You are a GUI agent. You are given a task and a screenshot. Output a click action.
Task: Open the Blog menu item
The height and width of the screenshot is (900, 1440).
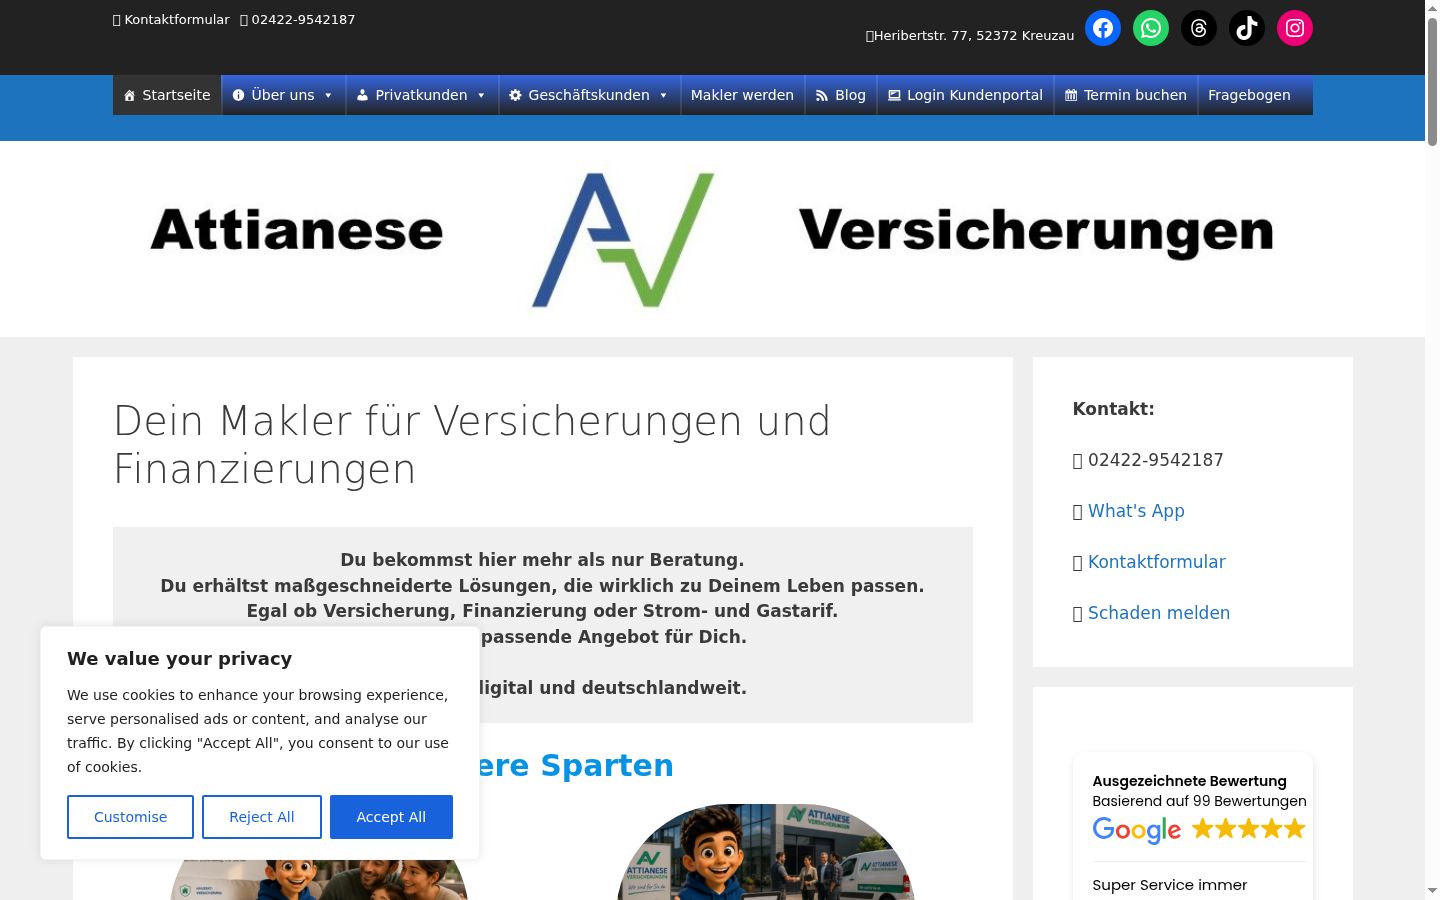tap(841, 95)
